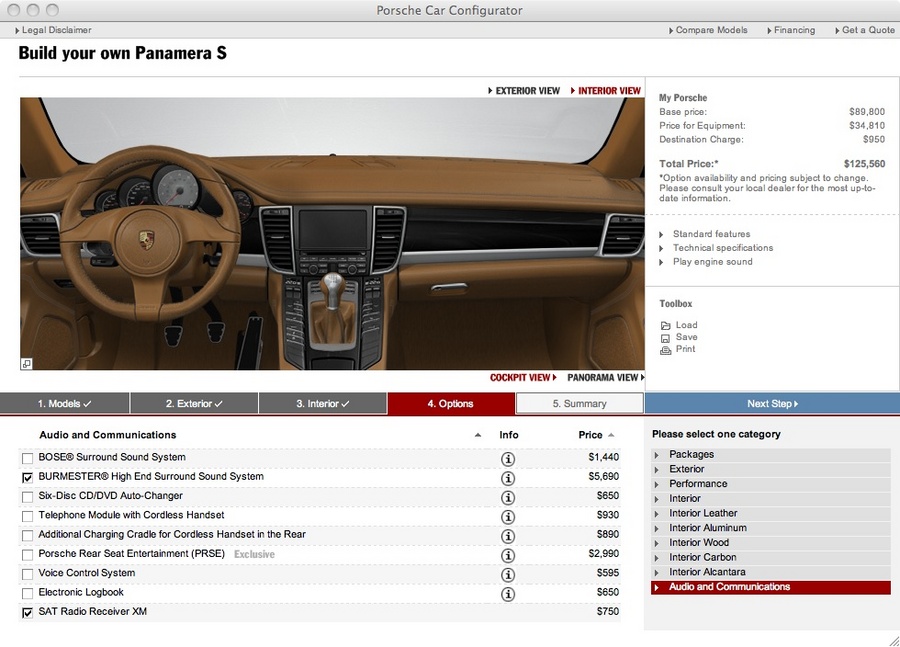
Task: Switch to the 2. Exterior step tab
Action: [194, 404]
